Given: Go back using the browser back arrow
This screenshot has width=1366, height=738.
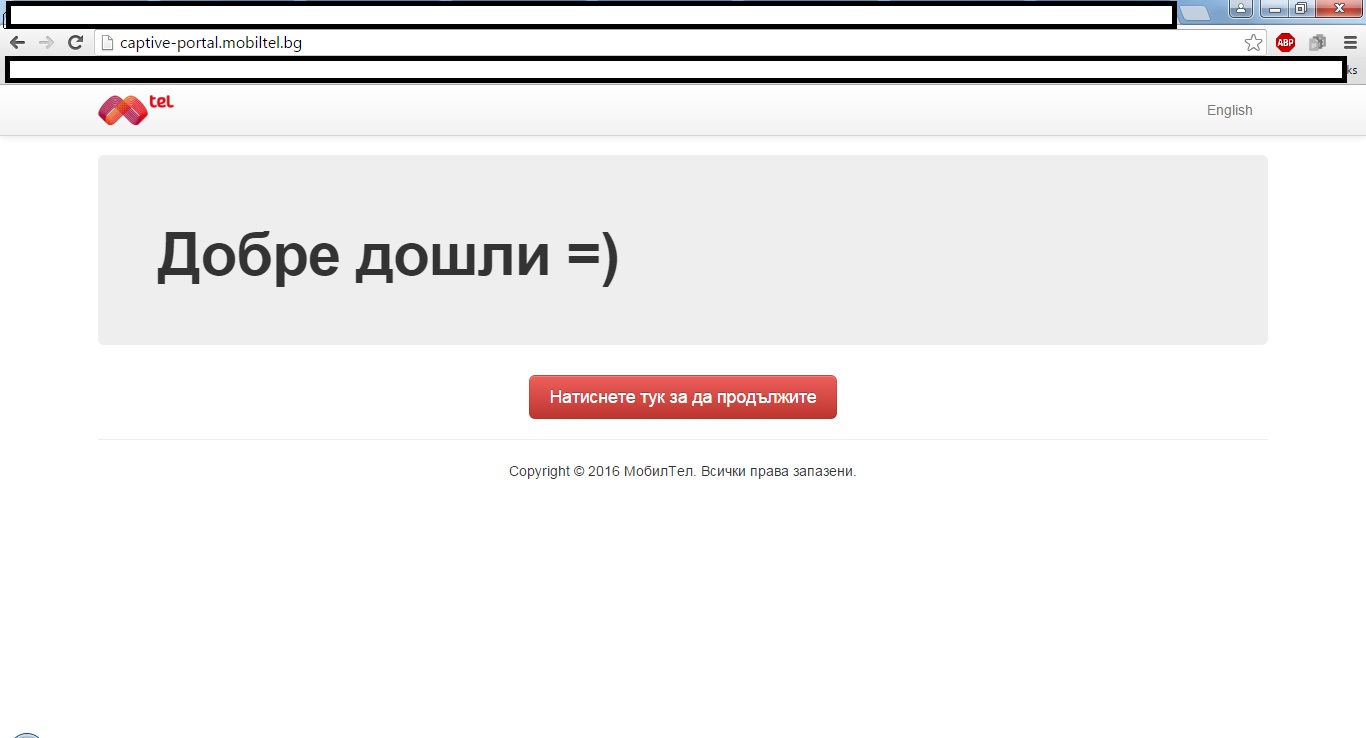Looking at the screenshot, I should click(x=17, y=43).
